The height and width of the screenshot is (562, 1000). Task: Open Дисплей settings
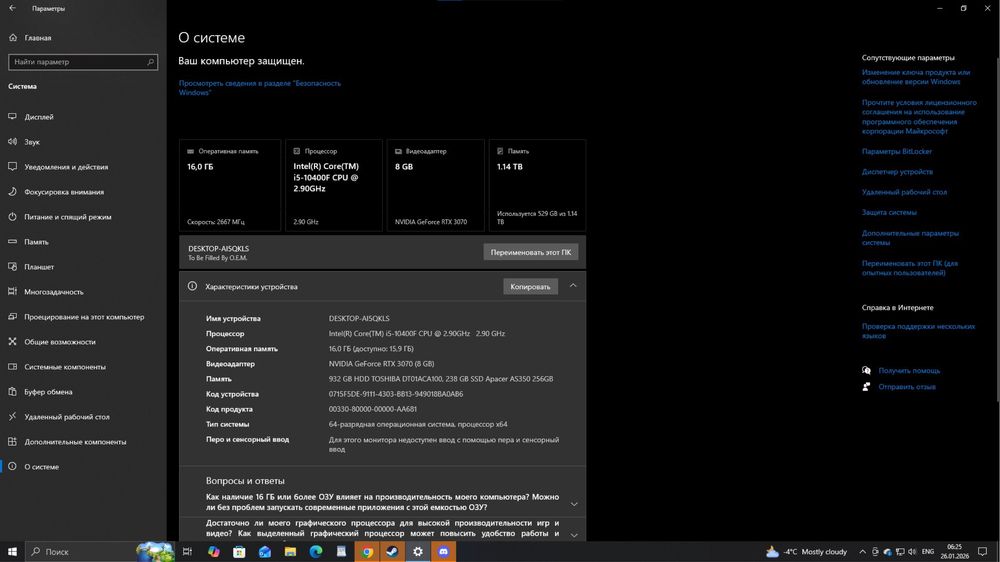tap(39, 117)
